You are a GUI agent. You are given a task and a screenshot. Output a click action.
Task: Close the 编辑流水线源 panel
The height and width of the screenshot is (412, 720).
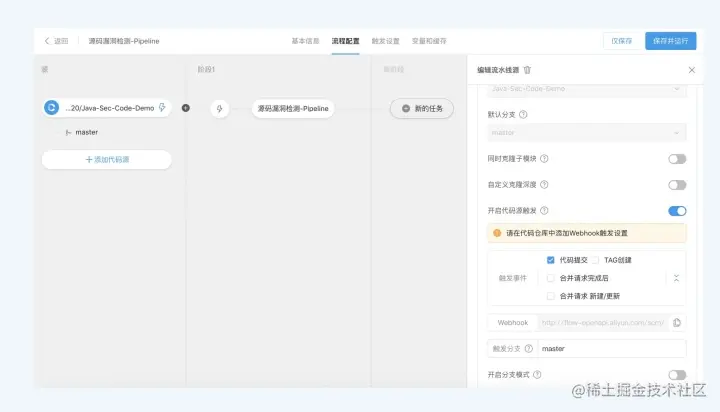pos(692,70)
